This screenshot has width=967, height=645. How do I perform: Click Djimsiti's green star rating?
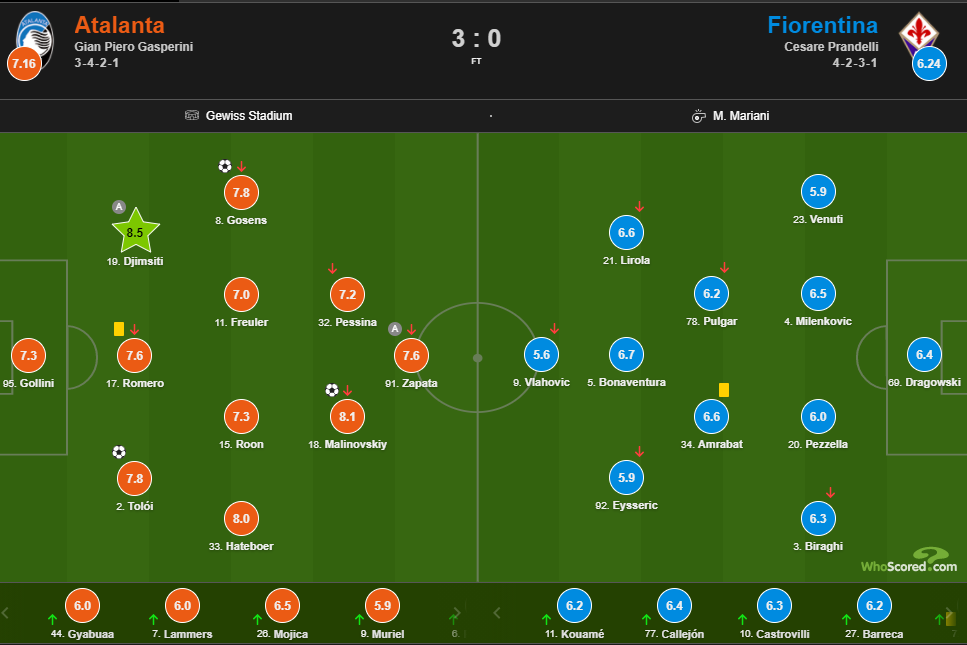click(135, 232)
